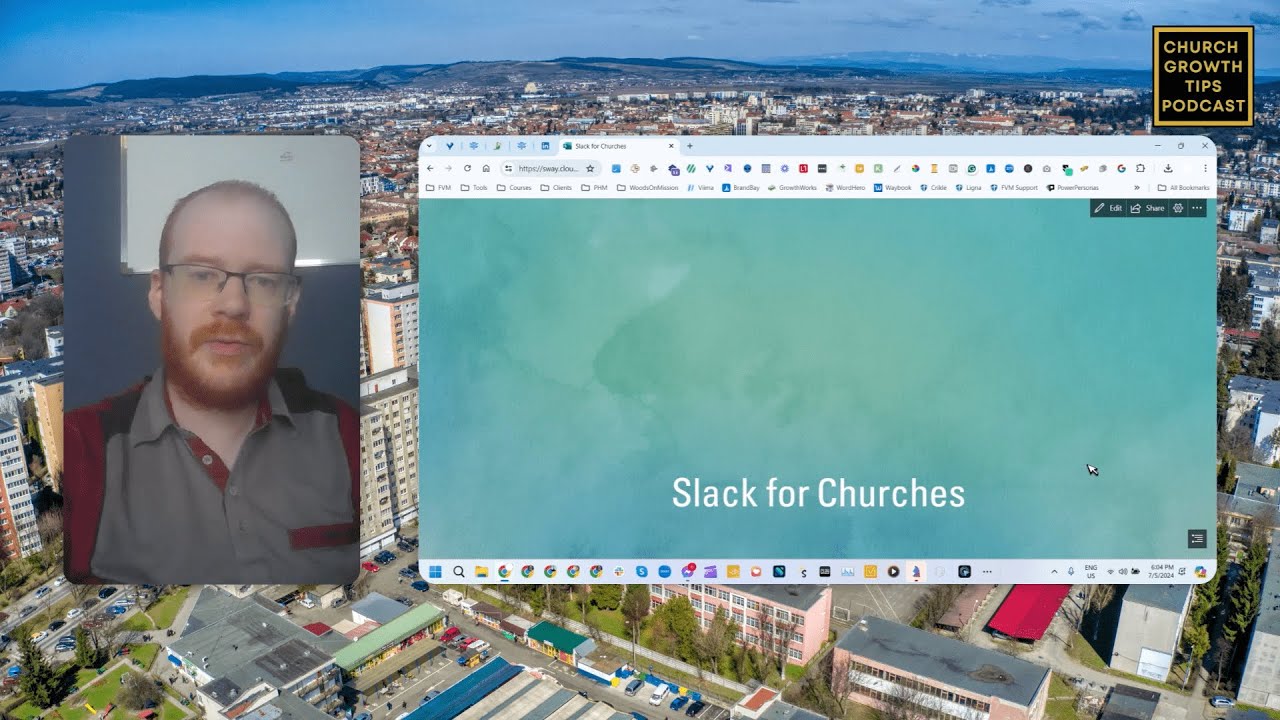The height and width of the screenshot is (720, 1280).
Task: Open the PHM bookmarks folder
Action: coord(594,187)
